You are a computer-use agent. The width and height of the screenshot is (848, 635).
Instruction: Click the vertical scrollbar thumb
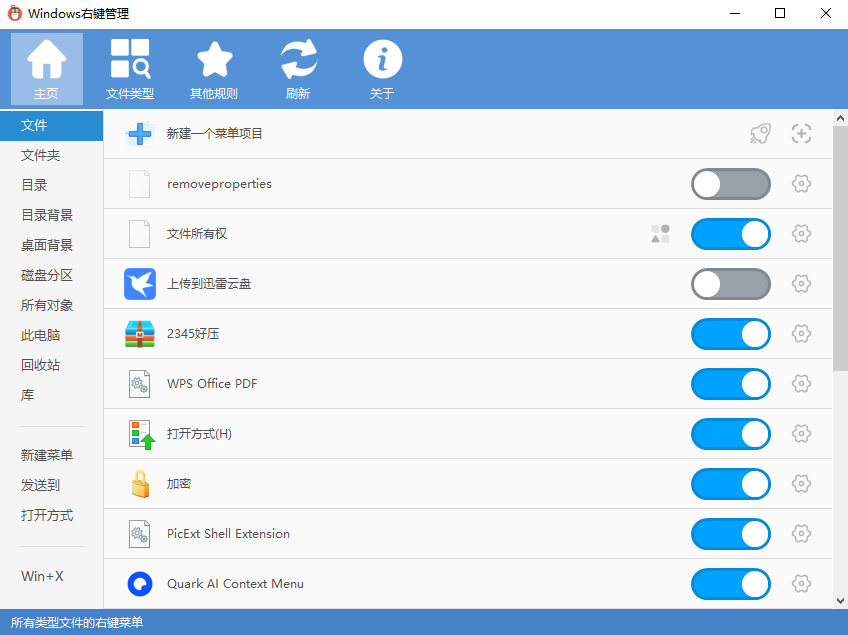(840, 248)
